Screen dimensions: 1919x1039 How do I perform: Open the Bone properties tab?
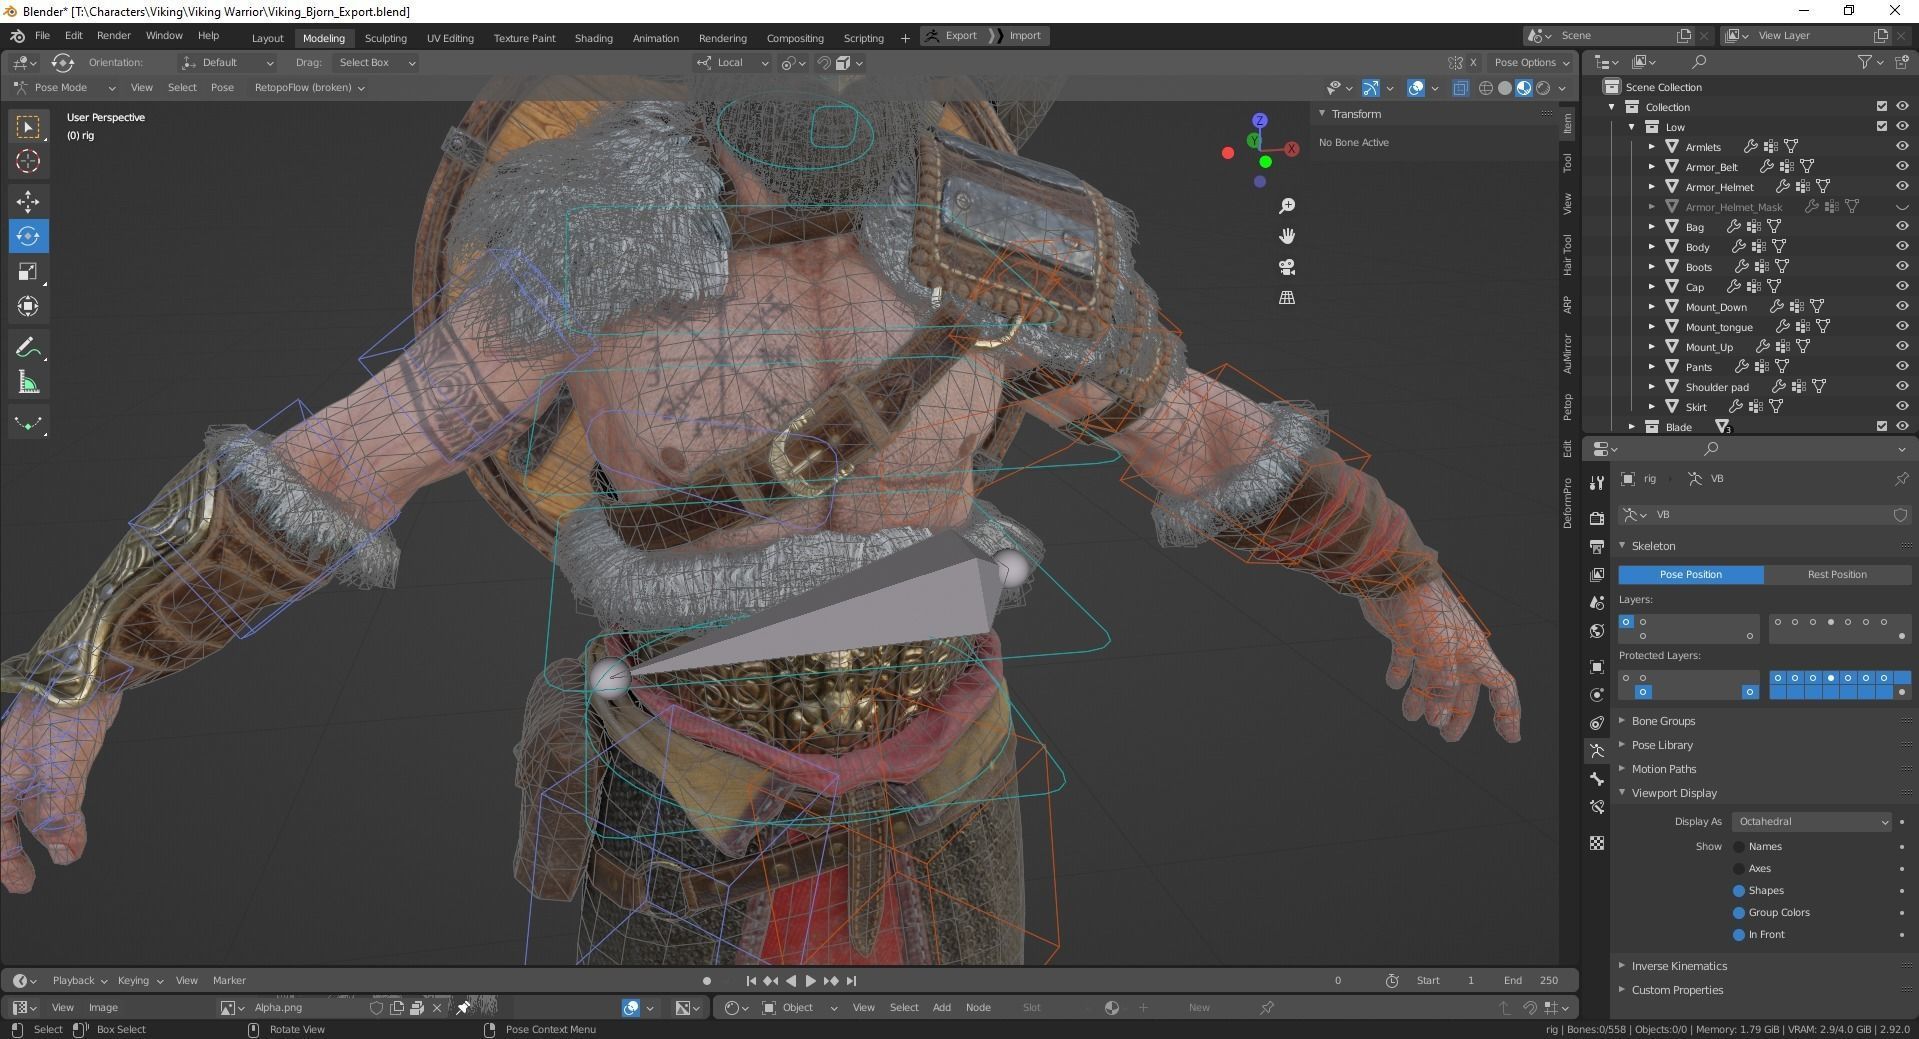(x=1597, y=778)
